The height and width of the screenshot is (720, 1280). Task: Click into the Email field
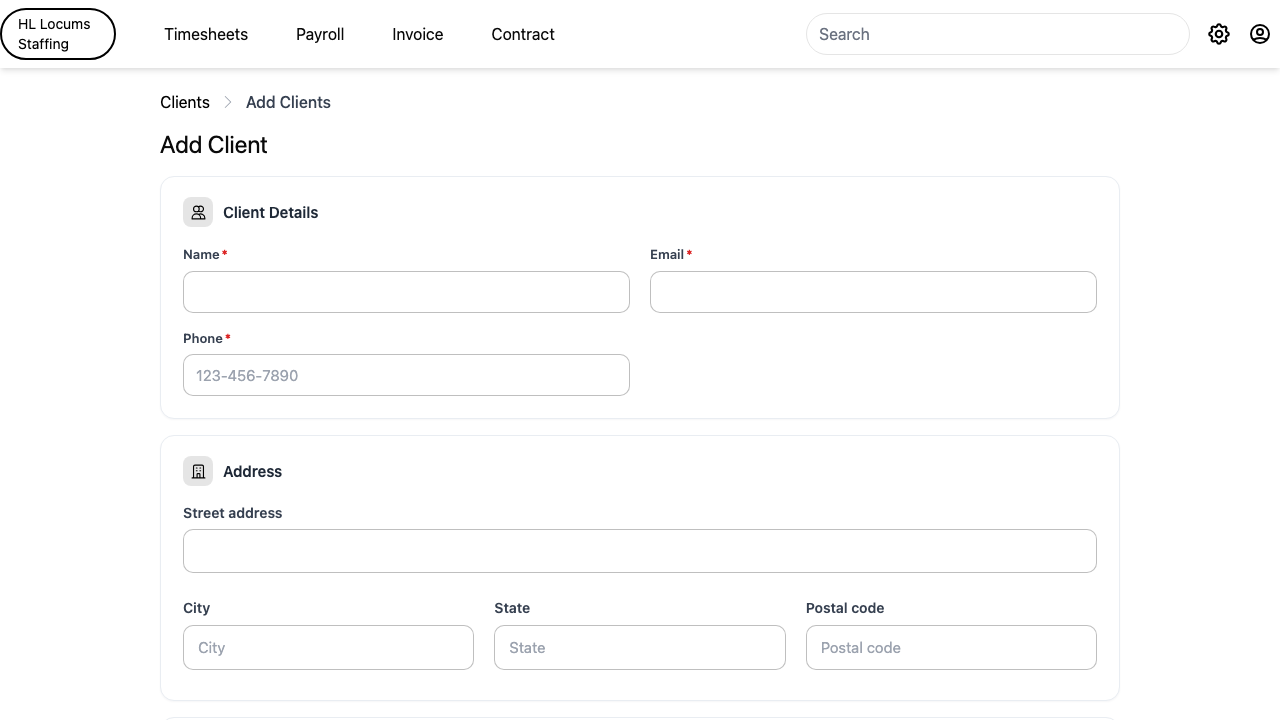(x=873, y=292)
